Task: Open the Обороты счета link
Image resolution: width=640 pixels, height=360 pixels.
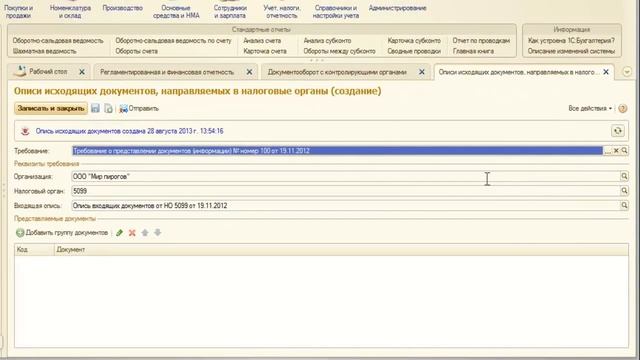Action: pos(136,51)
